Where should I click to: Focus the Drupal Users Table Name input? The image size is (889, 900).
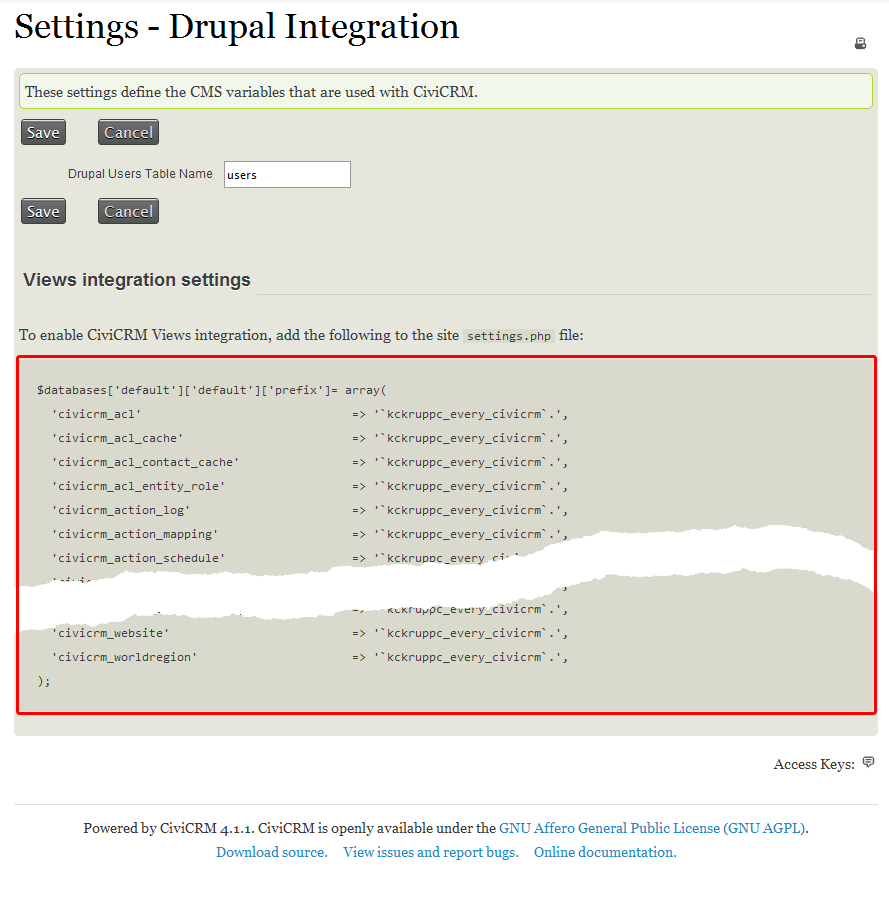(287, 174)
